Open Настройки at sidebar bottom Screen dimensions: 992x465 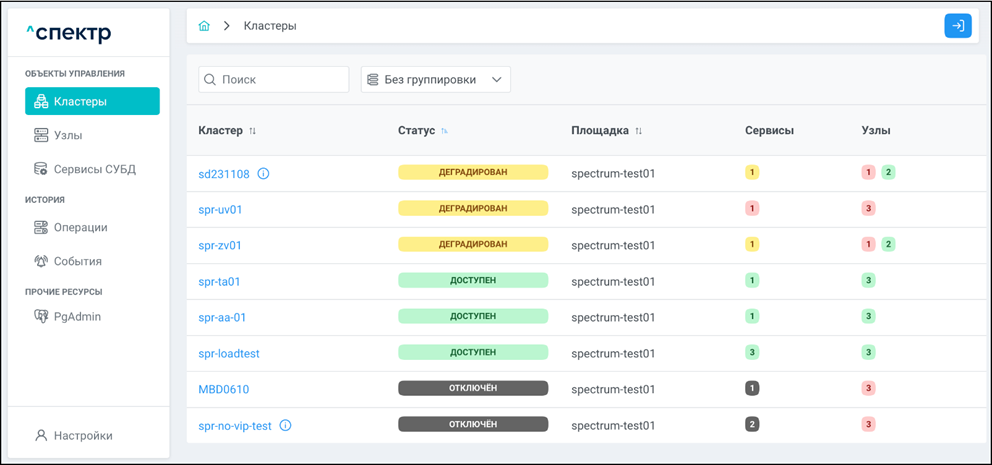tap(82, 436)
